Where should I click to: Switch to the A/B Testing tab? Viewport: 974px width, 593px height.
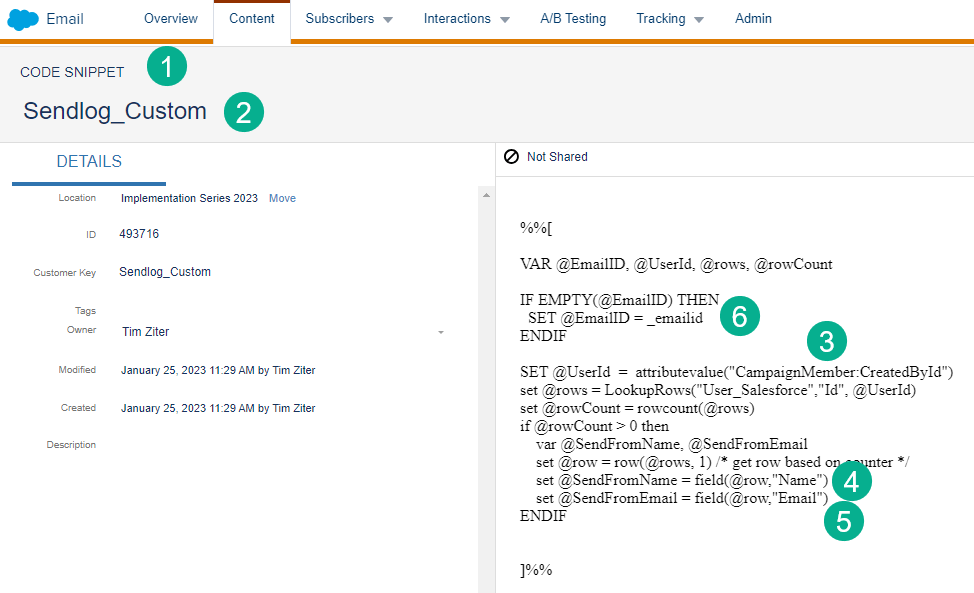point(573,19)
